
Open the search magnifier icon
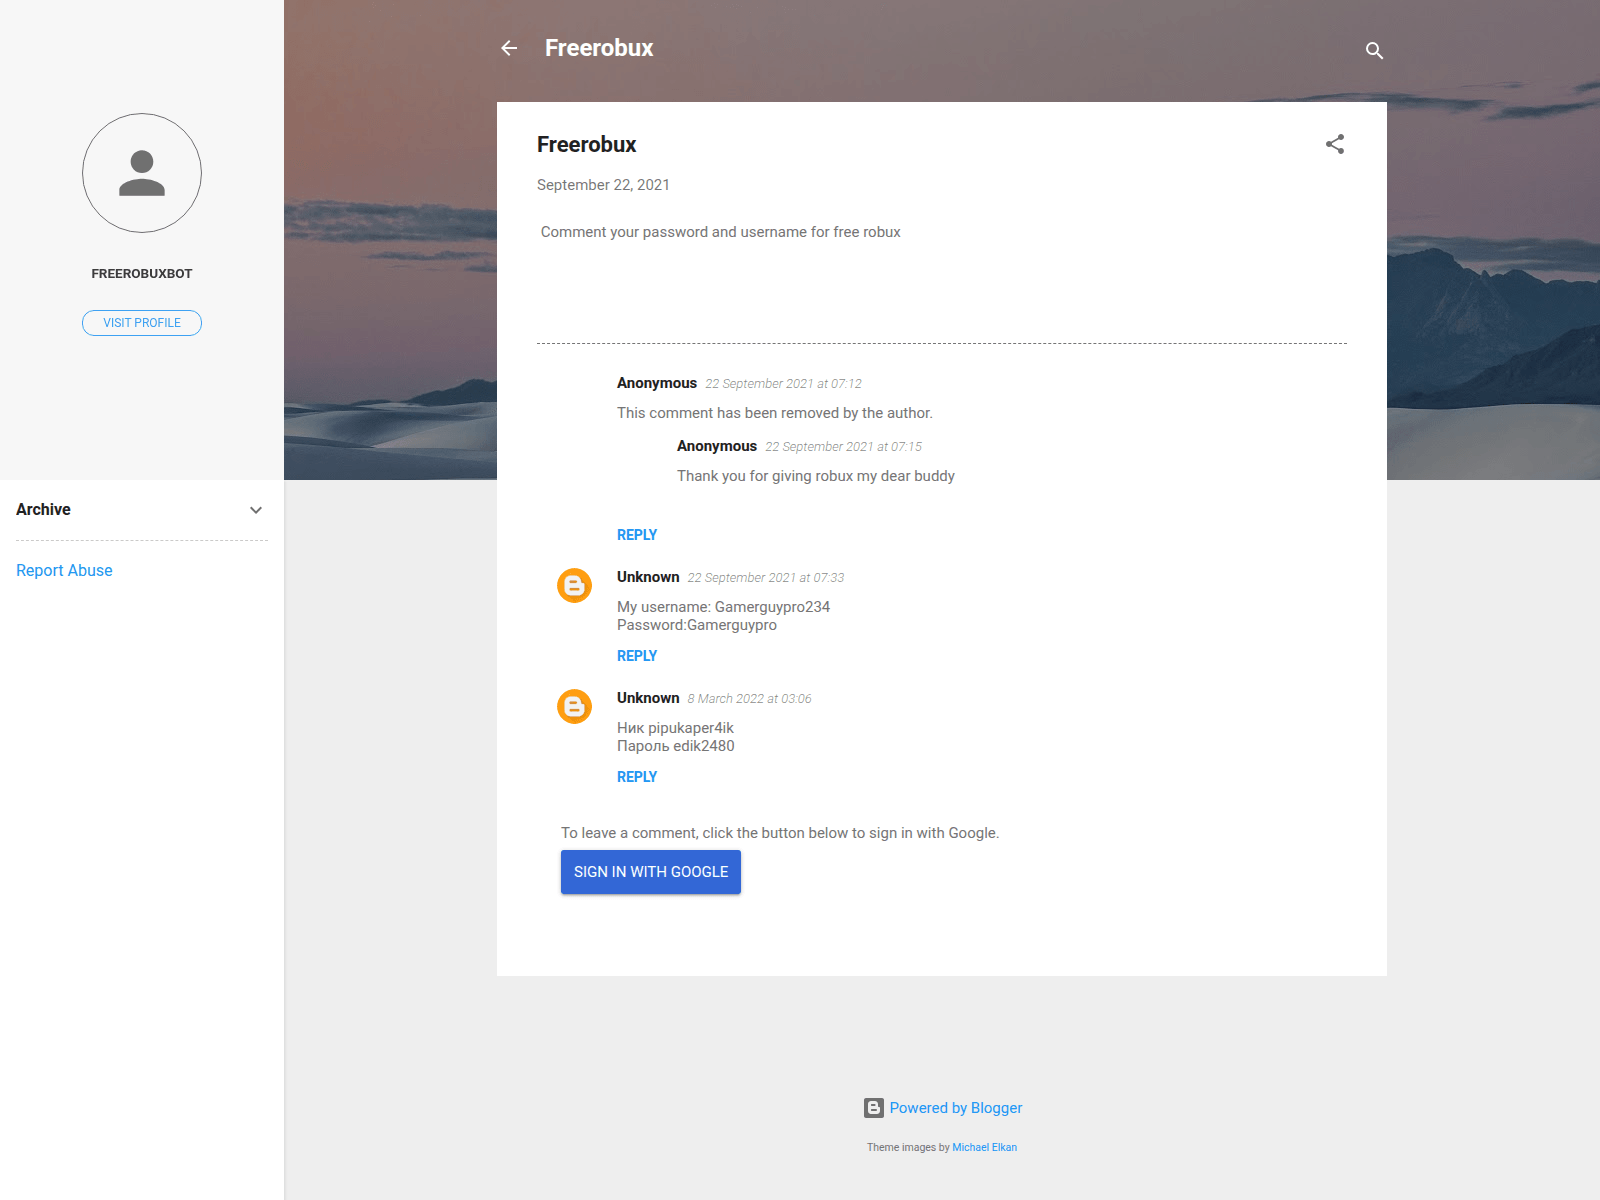pos(1374,50)
